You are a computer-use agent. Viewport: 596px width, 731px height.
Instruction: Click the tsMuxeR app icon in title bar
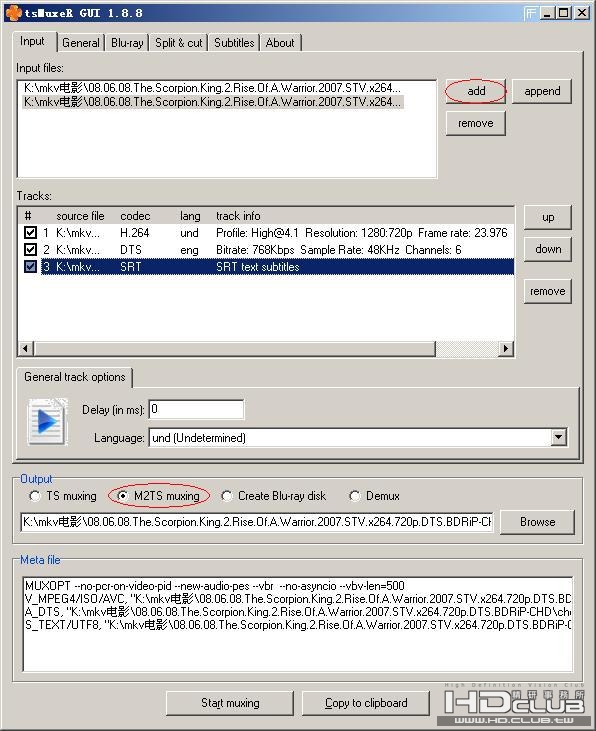click(14, 13)
